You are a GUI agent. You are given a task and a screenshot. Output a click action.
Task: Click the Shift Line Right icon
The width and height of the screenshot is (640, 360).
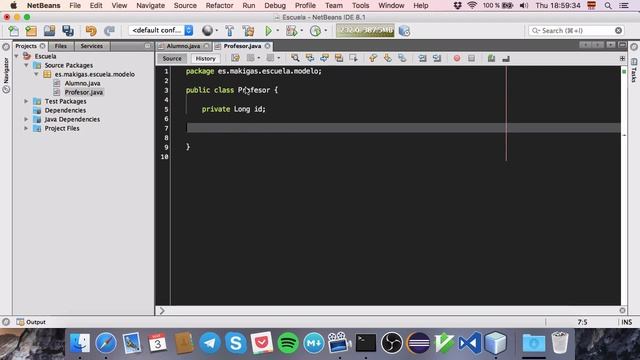pyautogui.click(x=437, y=58)
